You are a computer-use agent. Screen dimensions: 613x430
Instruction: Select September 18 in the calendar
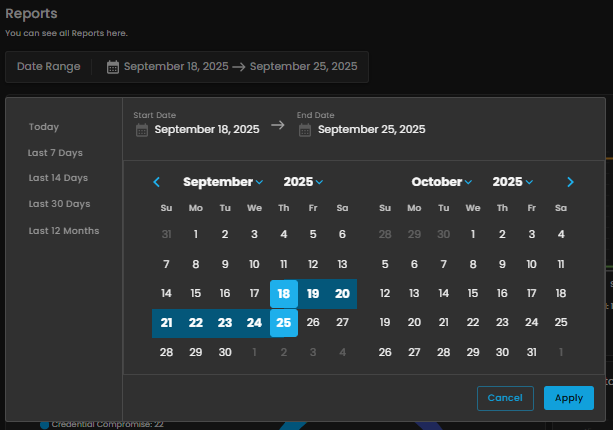click(x=284, y=294)
